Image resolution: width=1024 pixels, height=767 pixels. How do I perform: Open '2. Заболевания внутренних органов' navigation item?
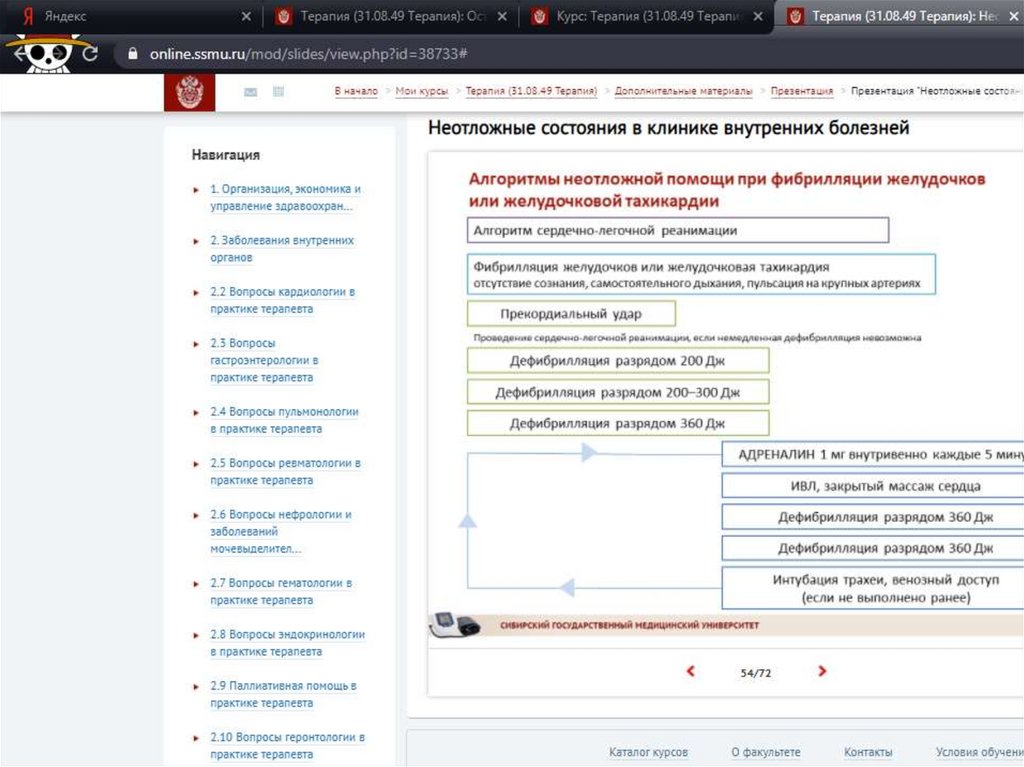point(282,249)
